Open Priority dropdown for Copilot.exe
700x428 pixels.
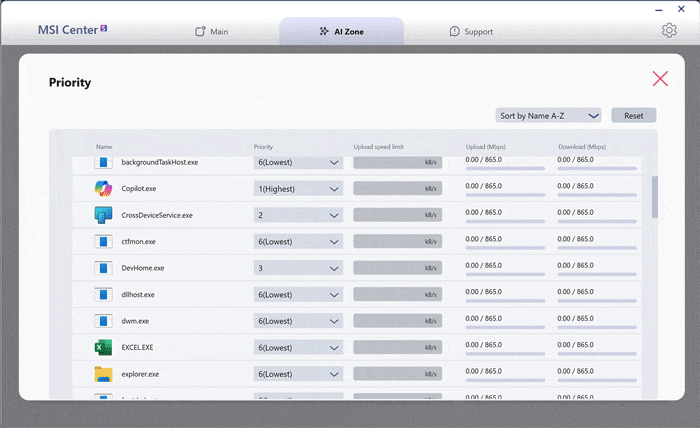click(x=298, y=189)
